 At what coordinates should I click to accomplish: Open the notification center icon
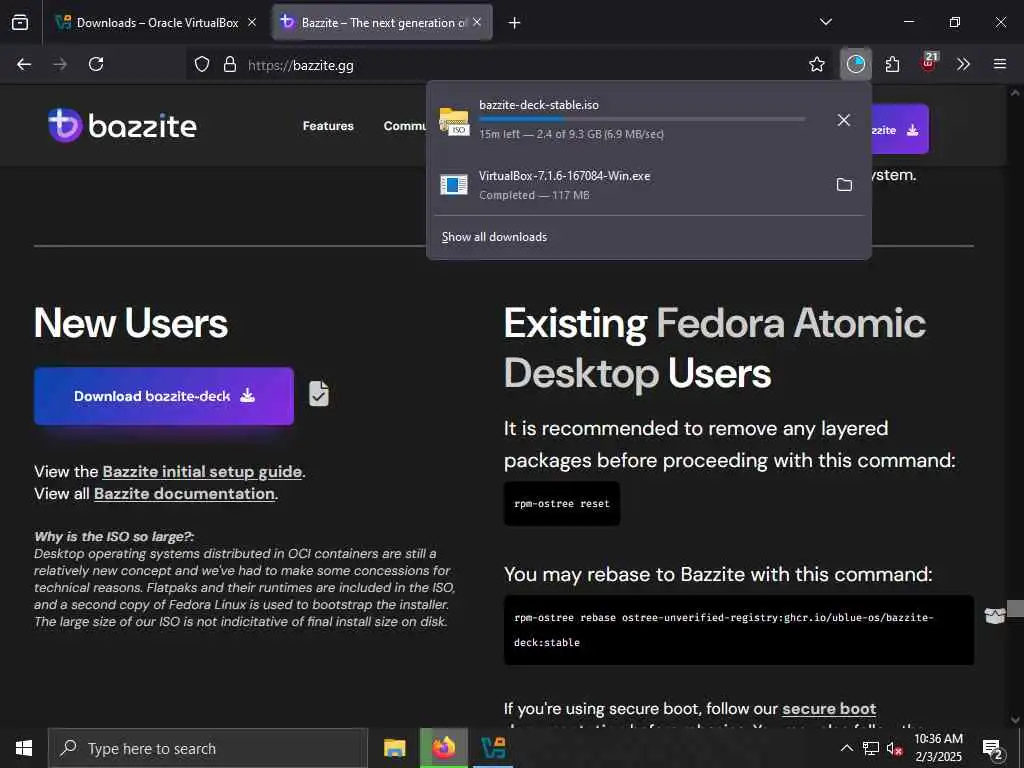point(992,749)
